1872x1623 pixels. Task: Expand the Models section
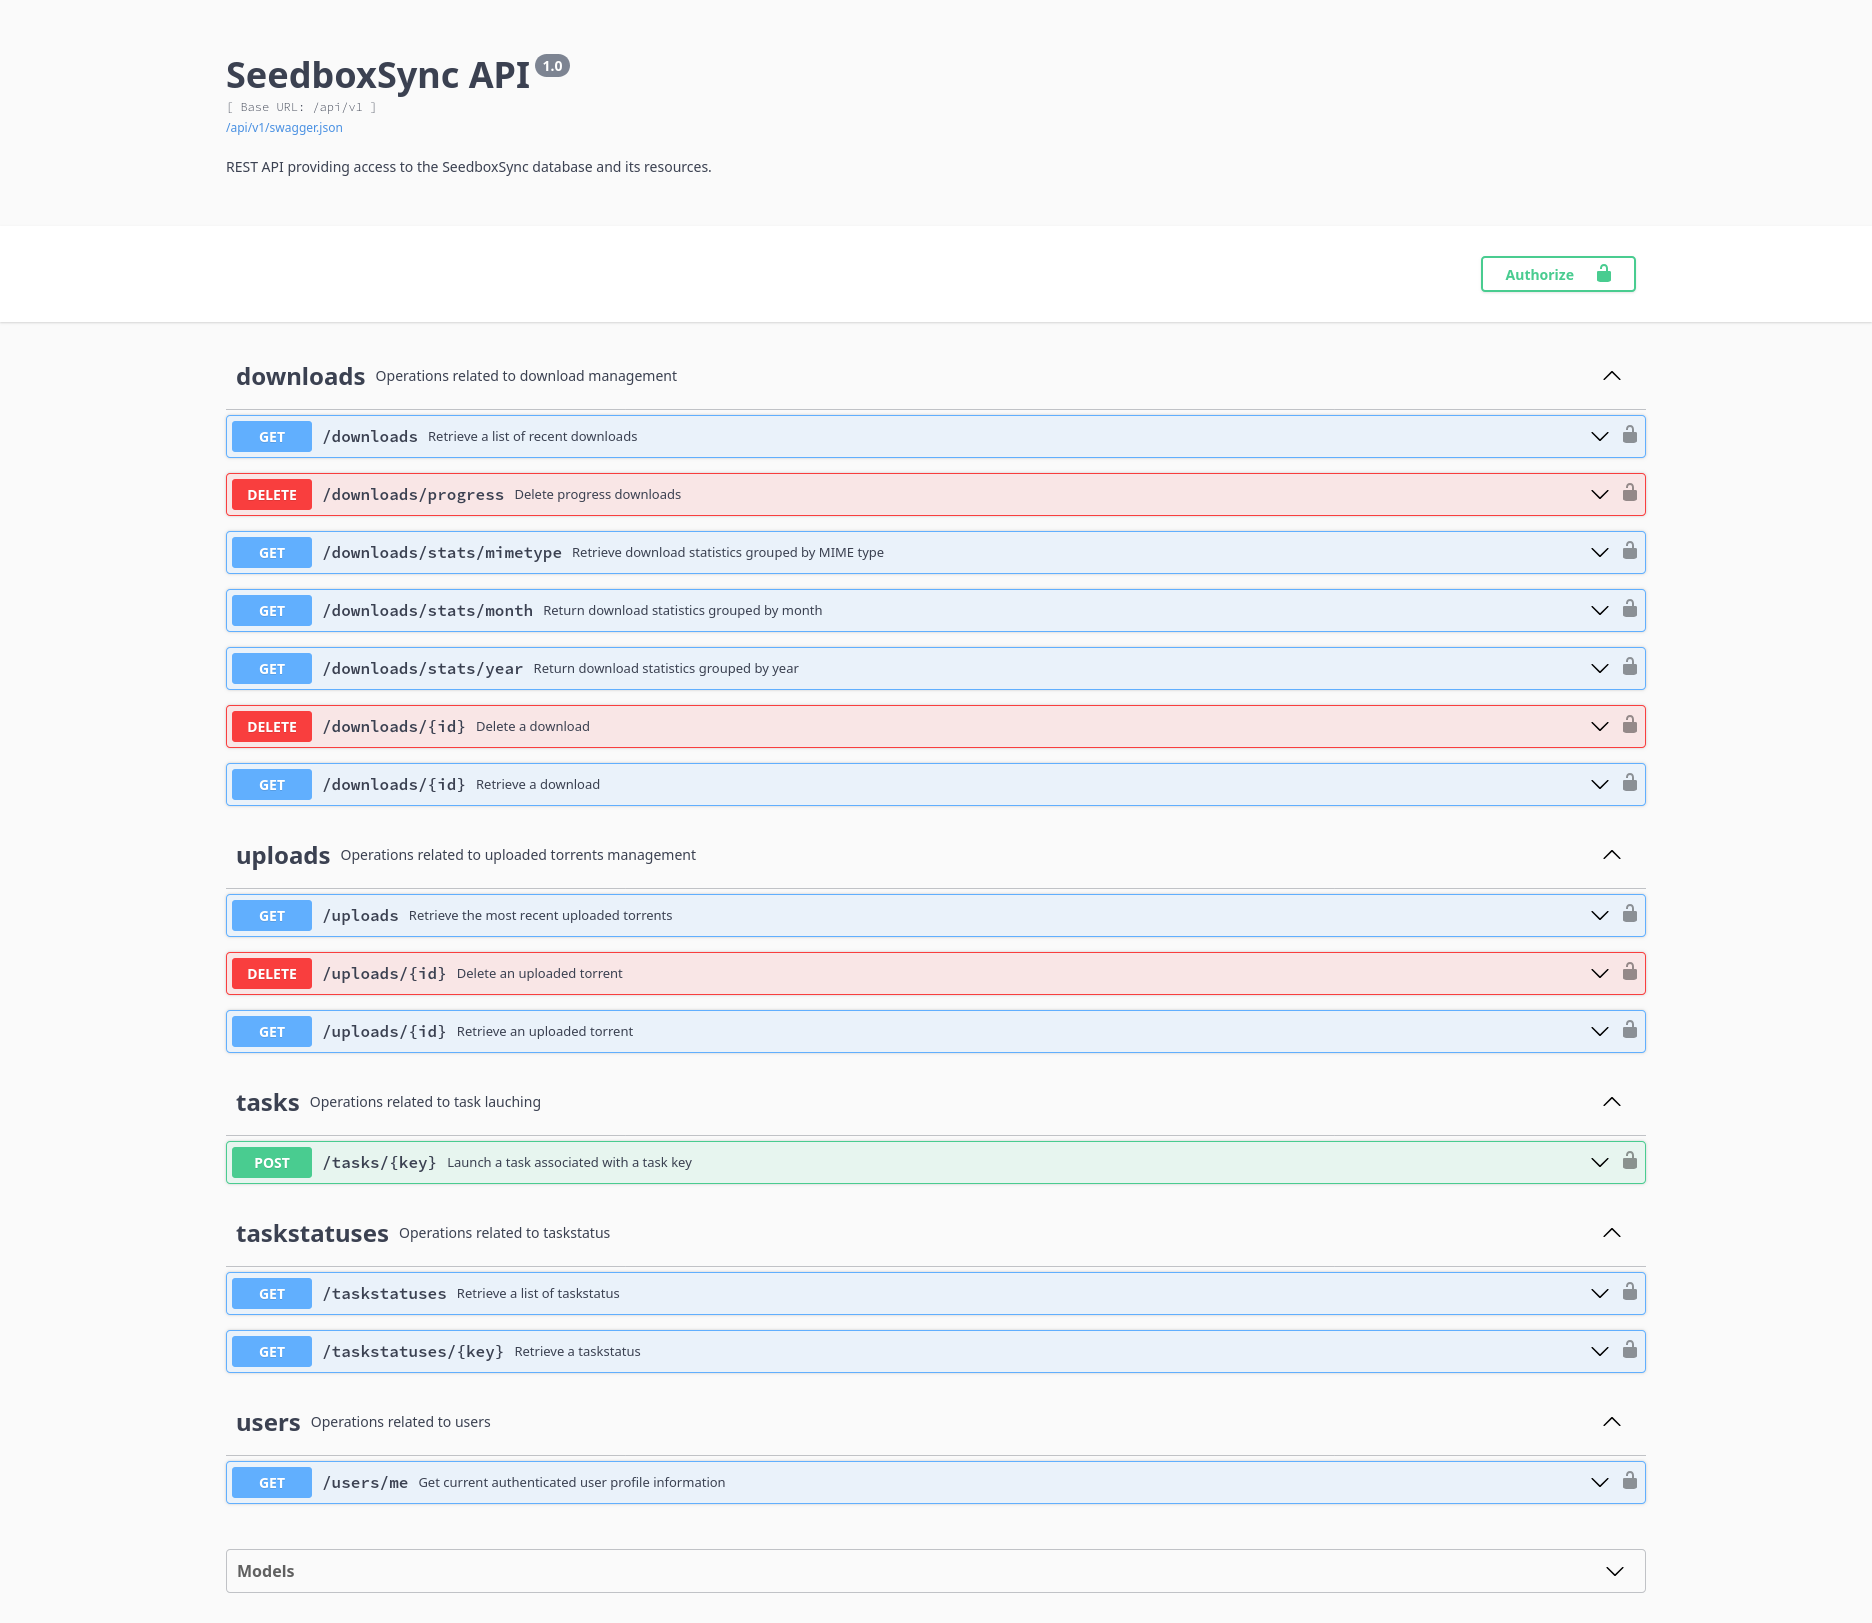[1615, 1572]
